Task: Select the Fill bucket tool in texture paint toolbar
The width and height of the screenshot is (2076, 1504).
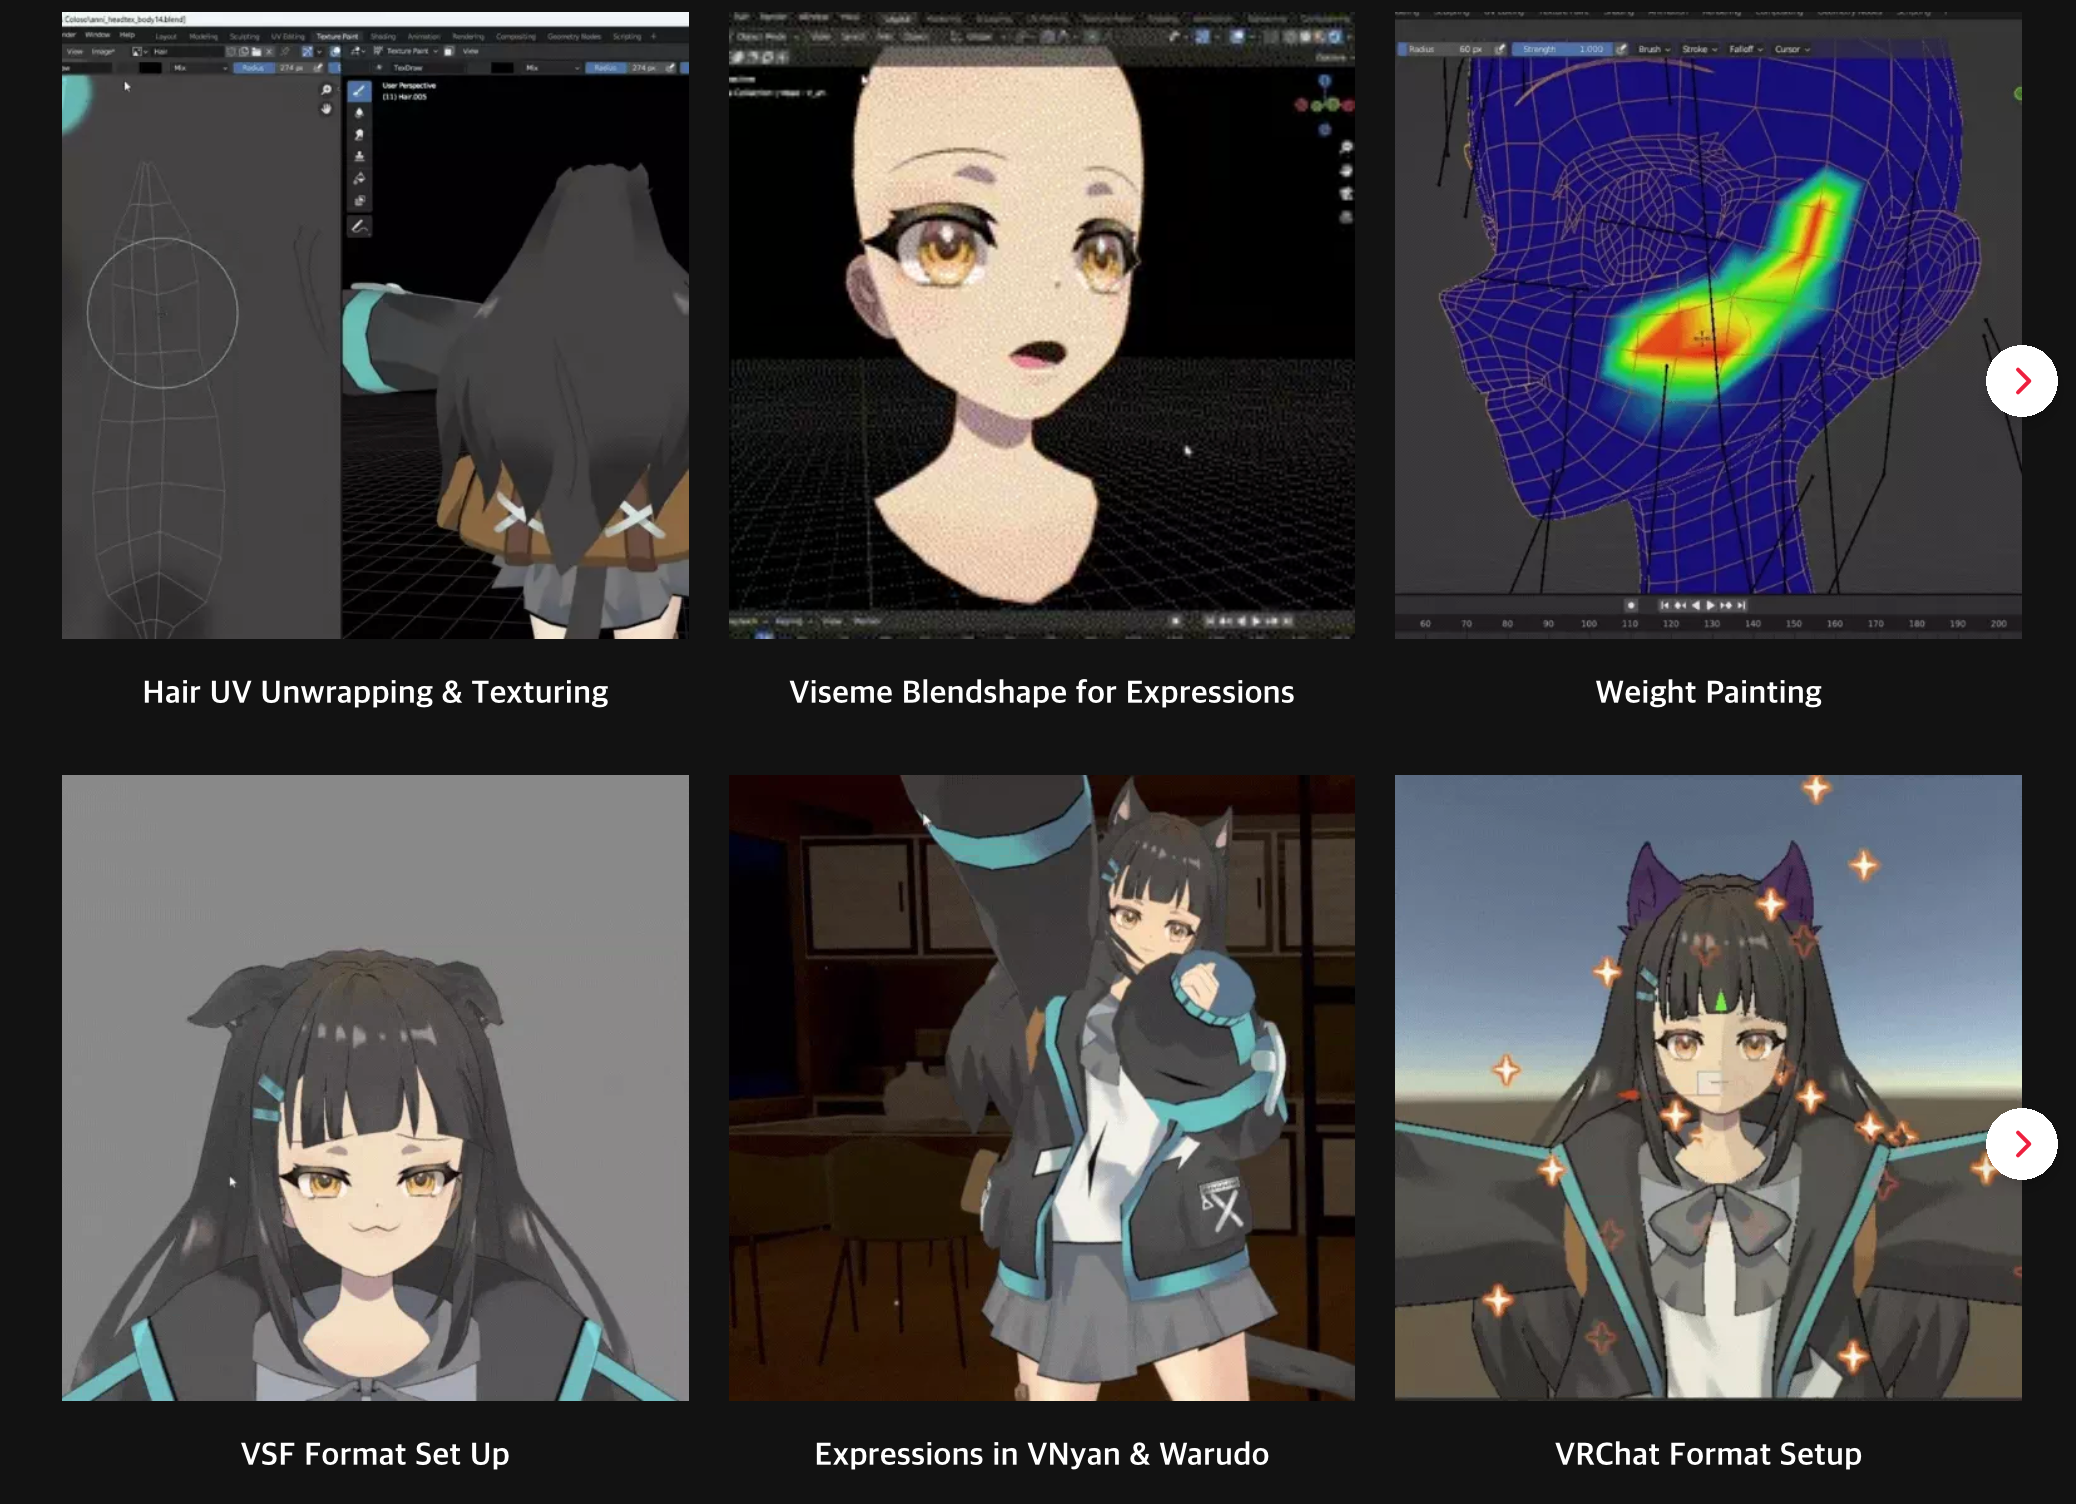Action: (359, 178)
